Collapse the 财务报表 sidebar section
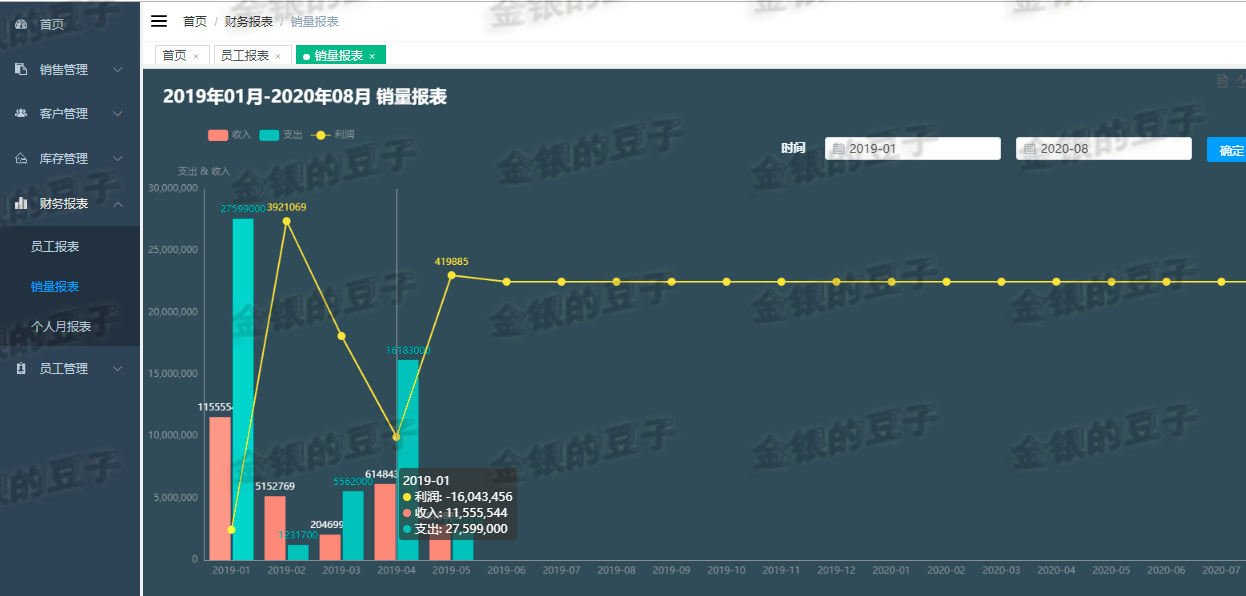1246x596 pixels. pyautogui.click(x=70, y=202)
